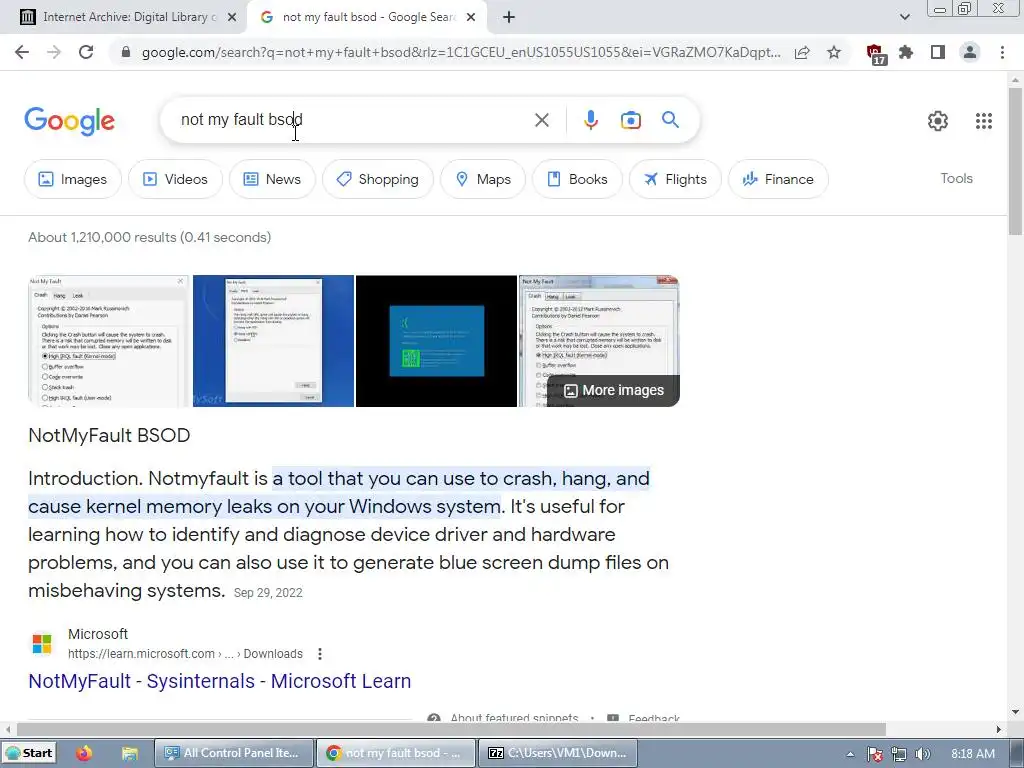Switch to the Internet Archive tab
Screen dimensions: 1024x768
[x=124, y=17]
